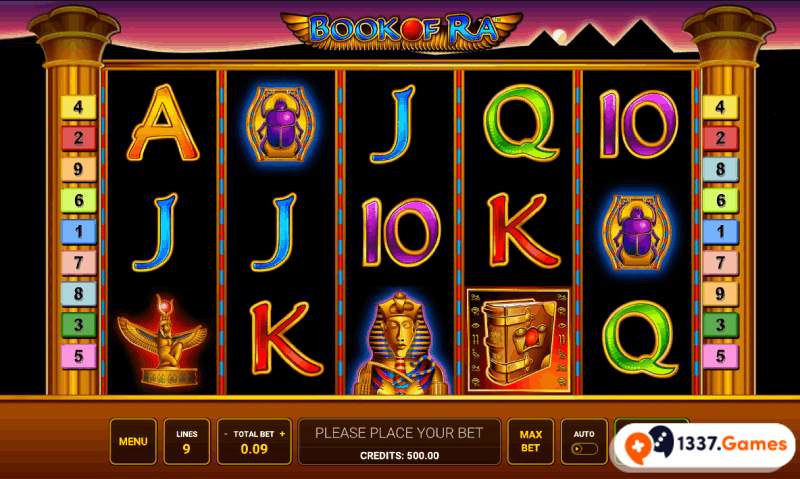Click the red K symbol on the fourth reel
Viewport: 800px width, 479px height.
point(522,231)
